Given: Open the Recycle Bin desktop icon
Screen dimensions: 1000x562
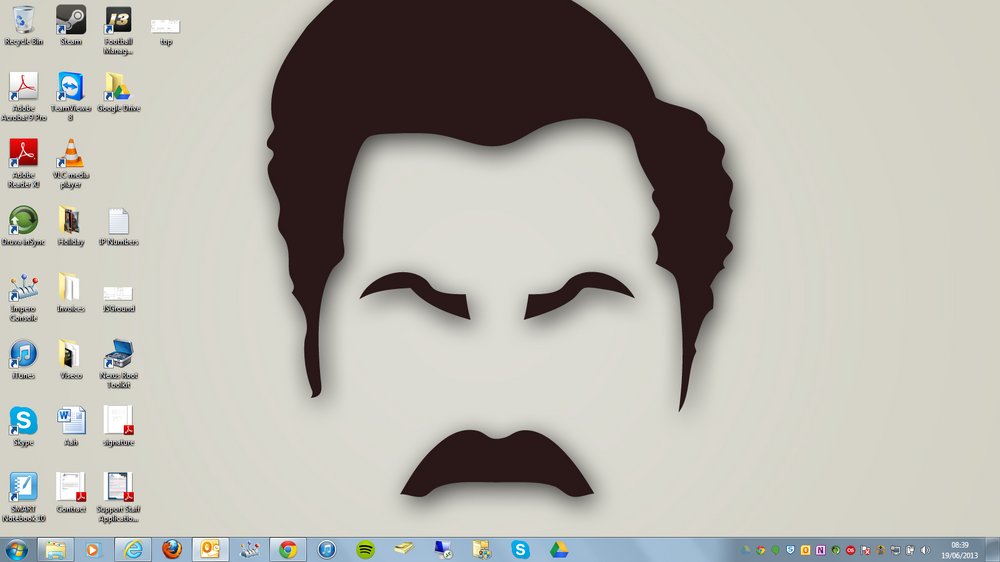Looking at the screenshot, I should [24, 26].
